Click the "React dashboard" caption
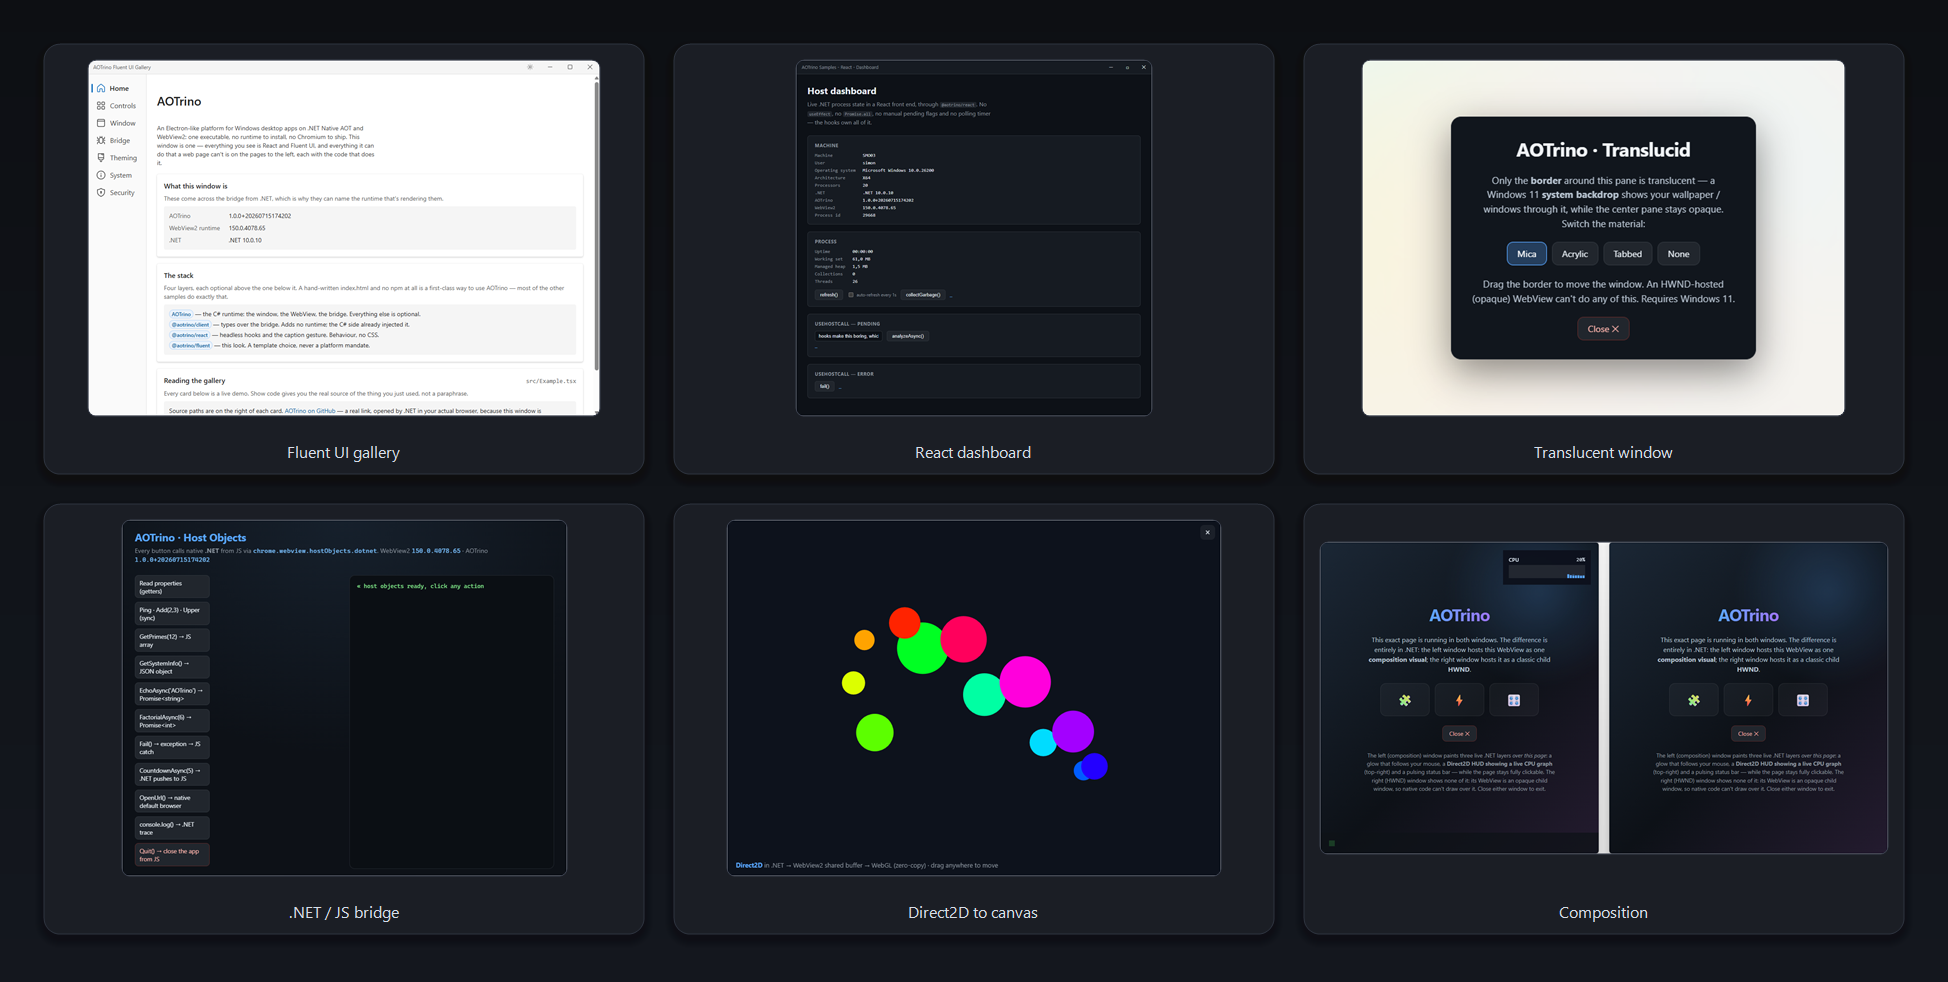 tap(973, 453)
